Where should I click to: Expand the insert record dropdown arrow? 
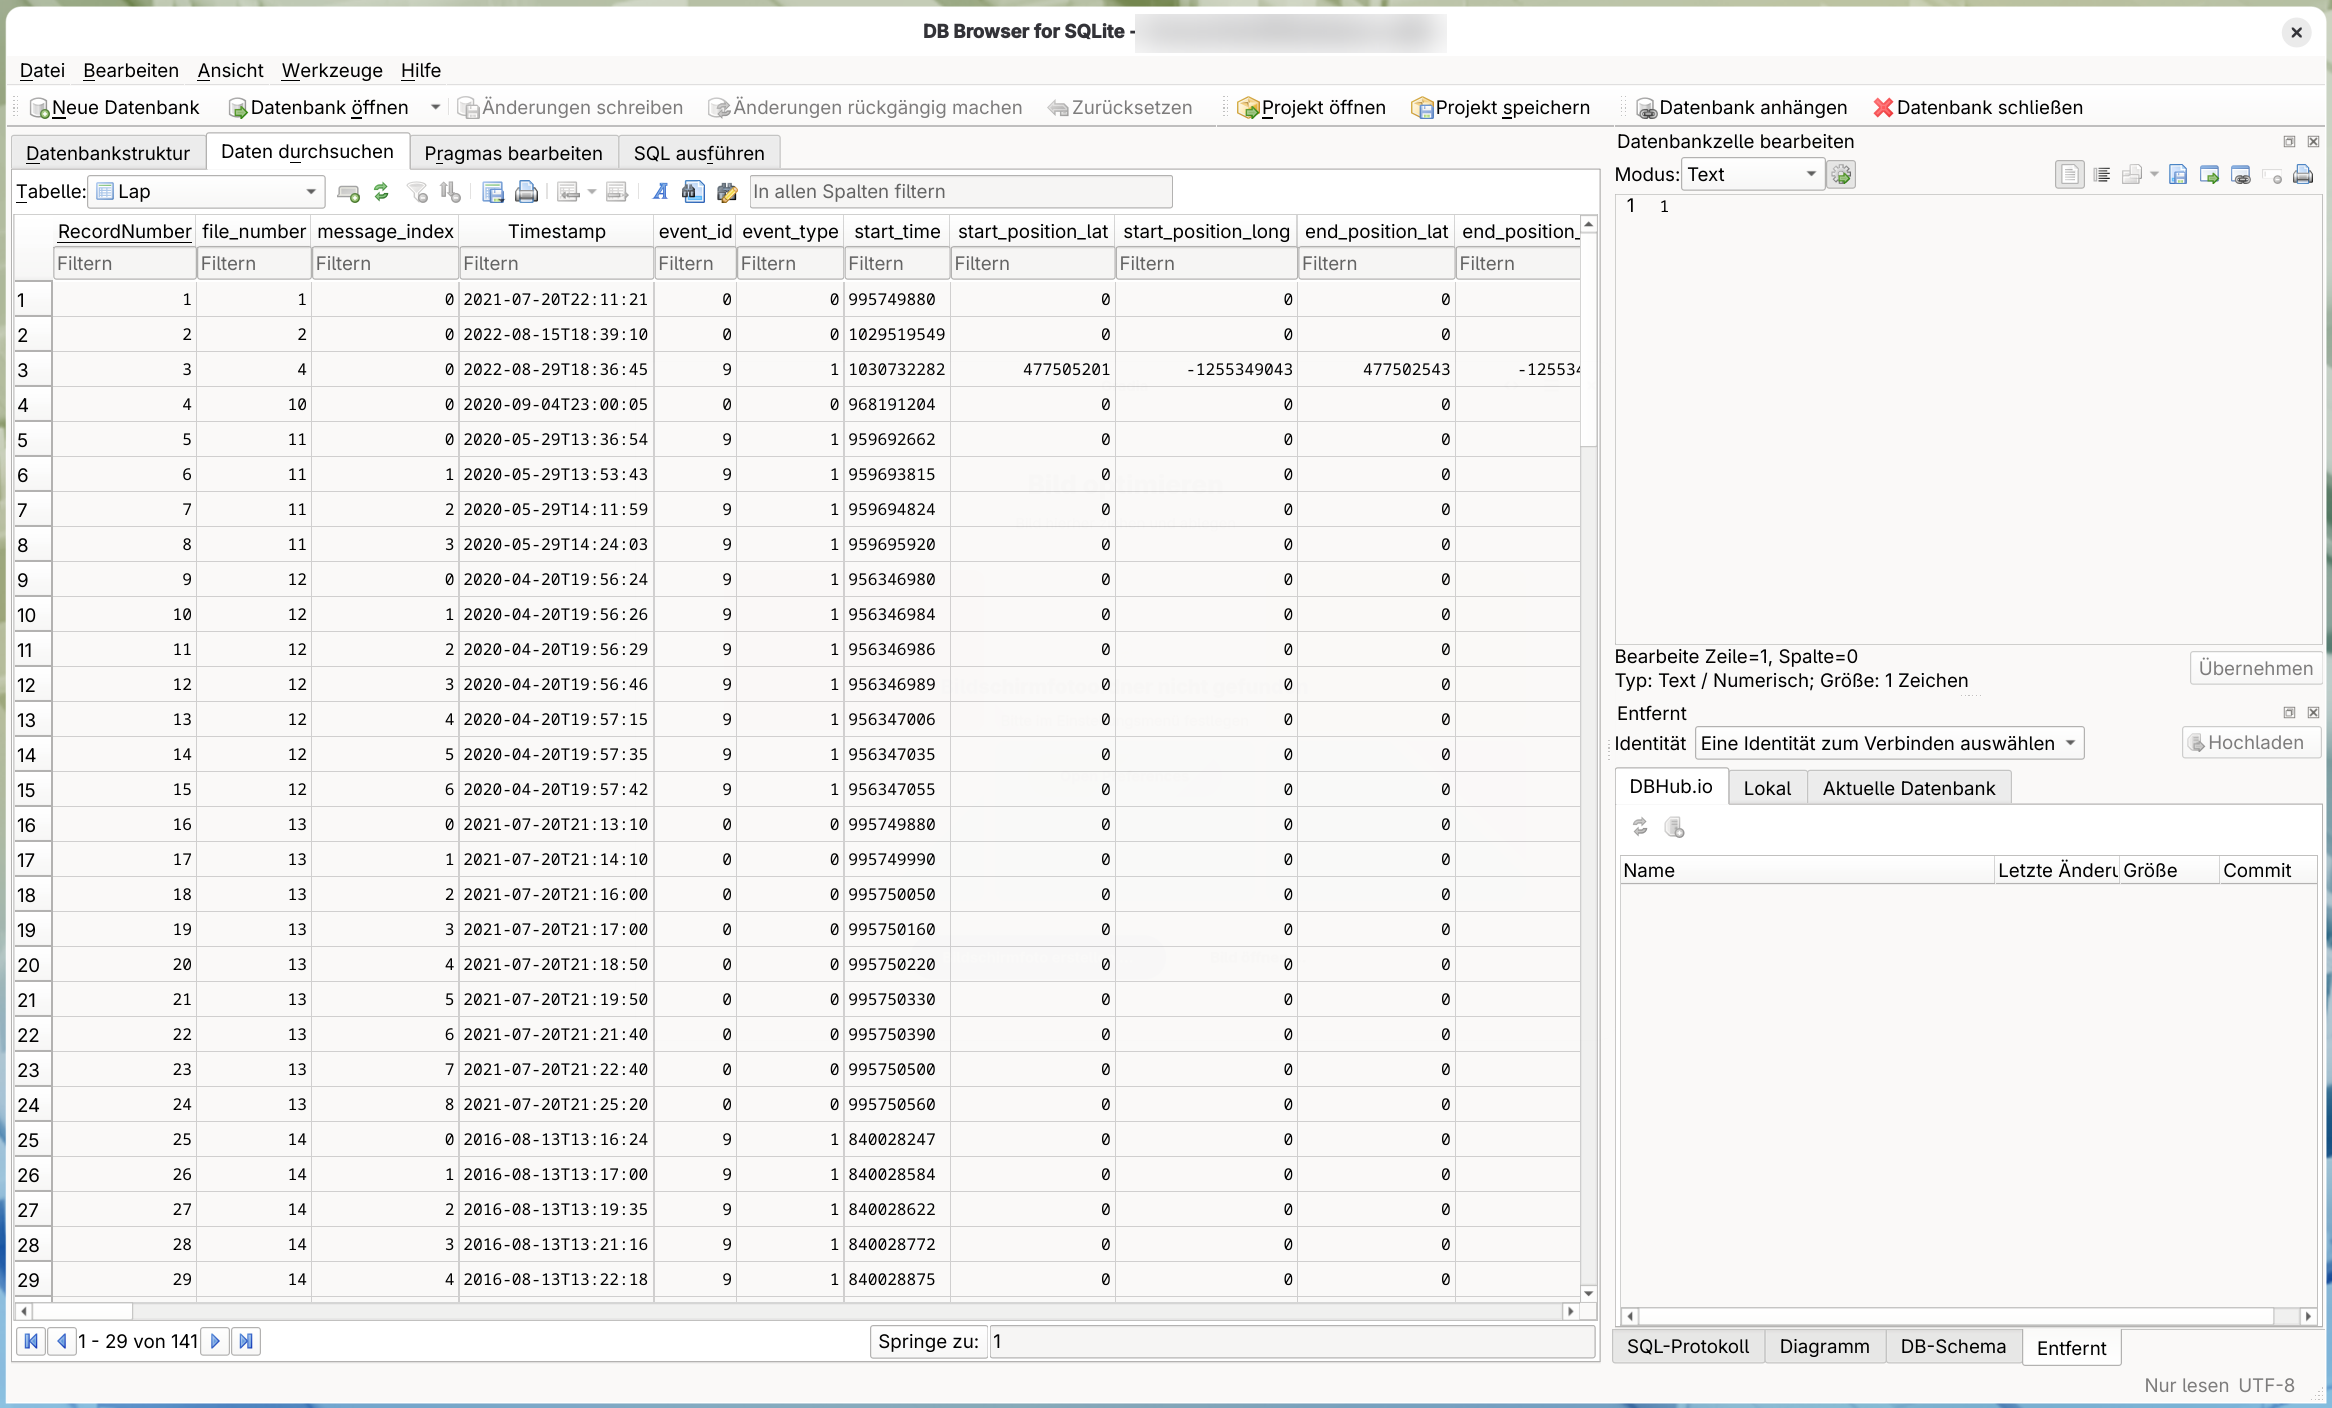pos(592,192)
